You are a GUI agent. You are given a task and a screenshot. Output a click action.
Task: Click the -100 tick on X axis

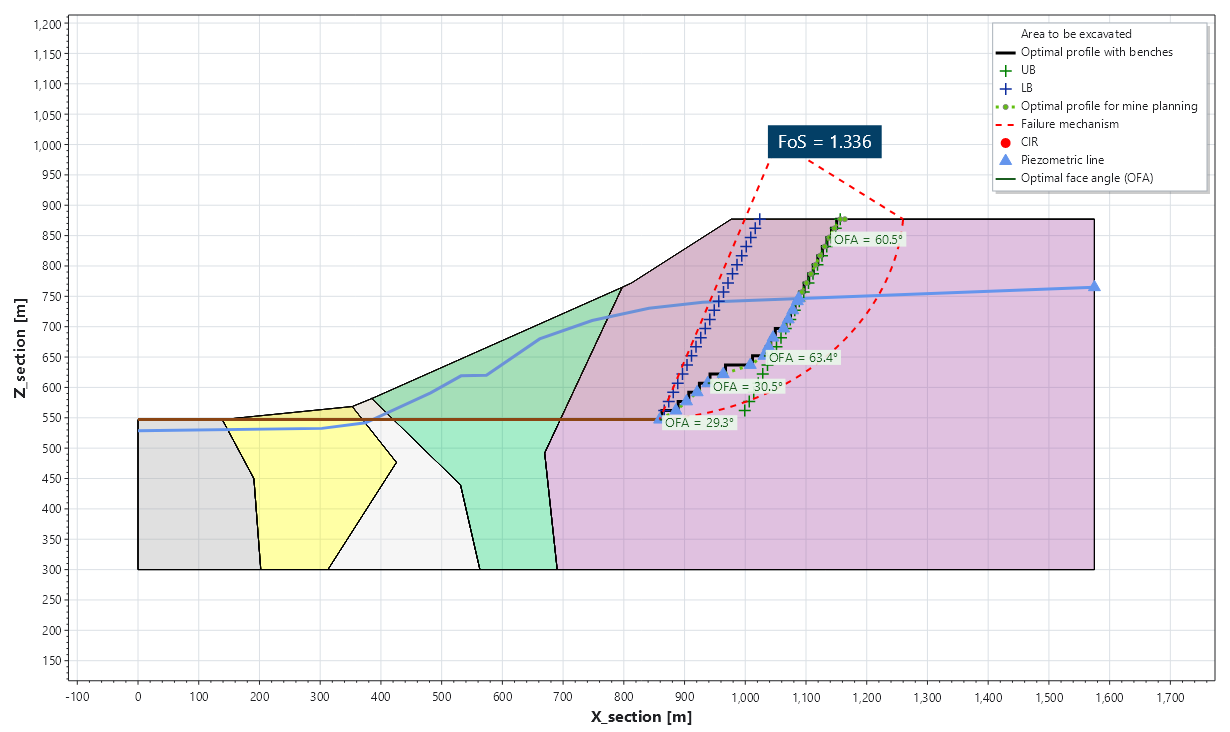77,696
